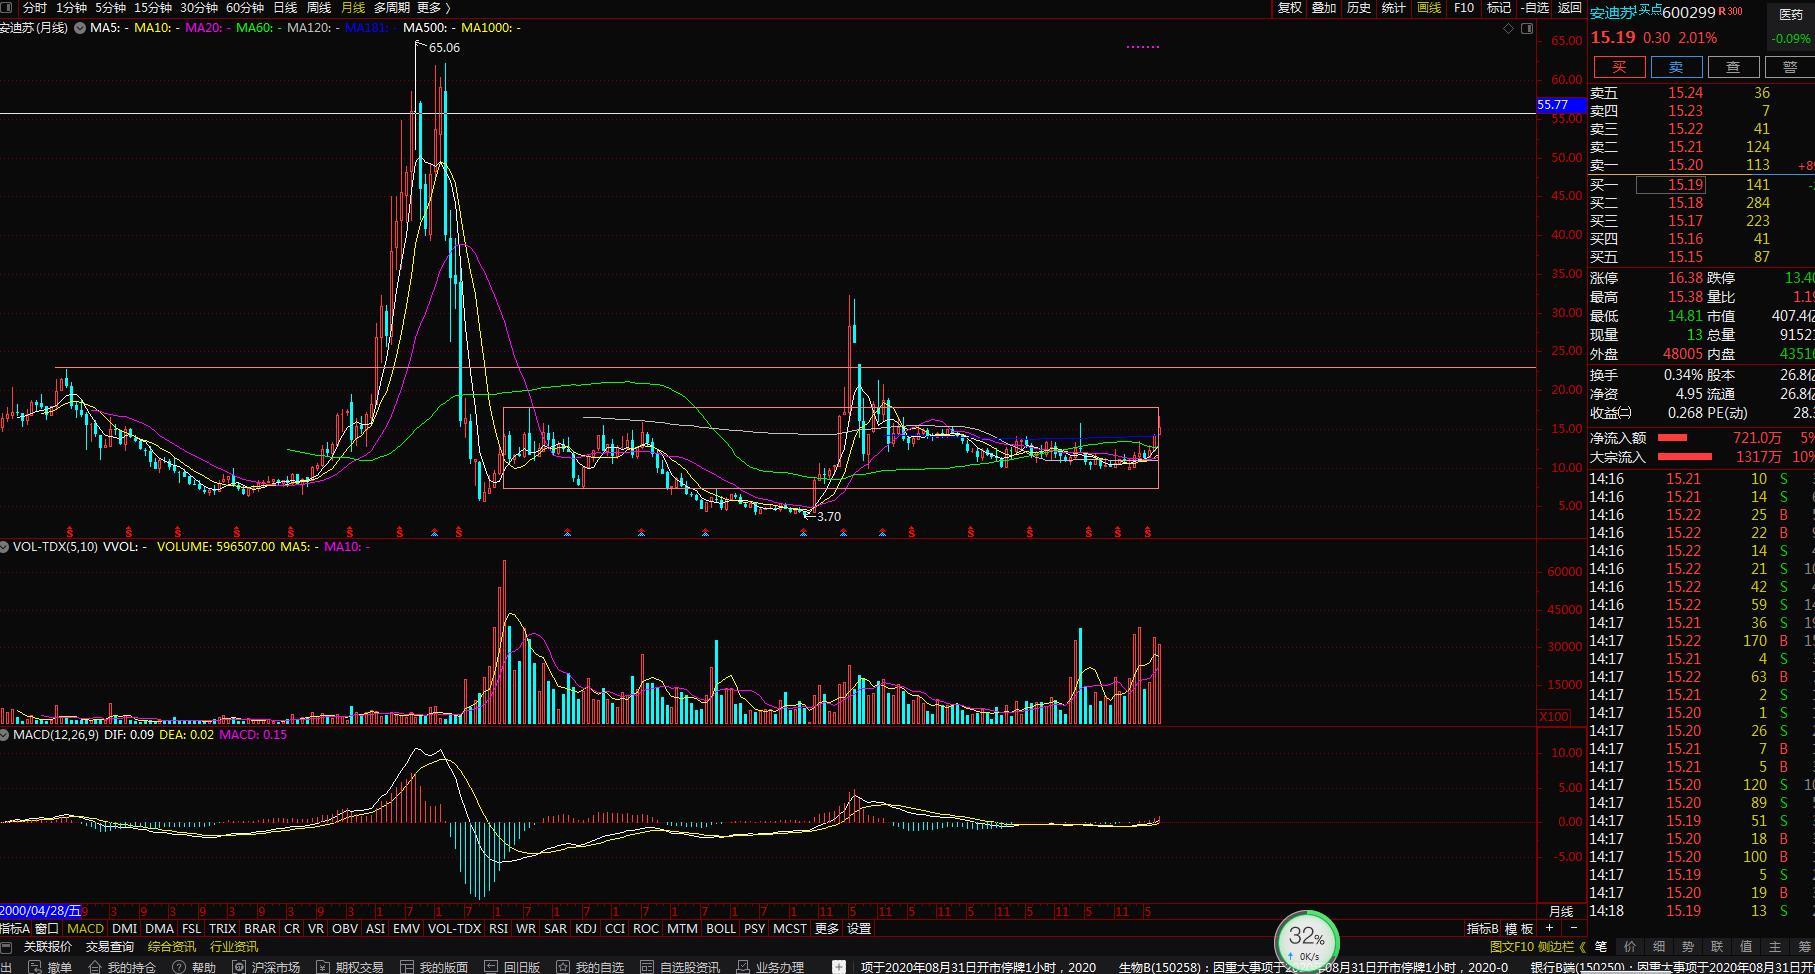
Task: Select 30分钟 timeframe
Action: pyautogui.click(x=199, y=7)
